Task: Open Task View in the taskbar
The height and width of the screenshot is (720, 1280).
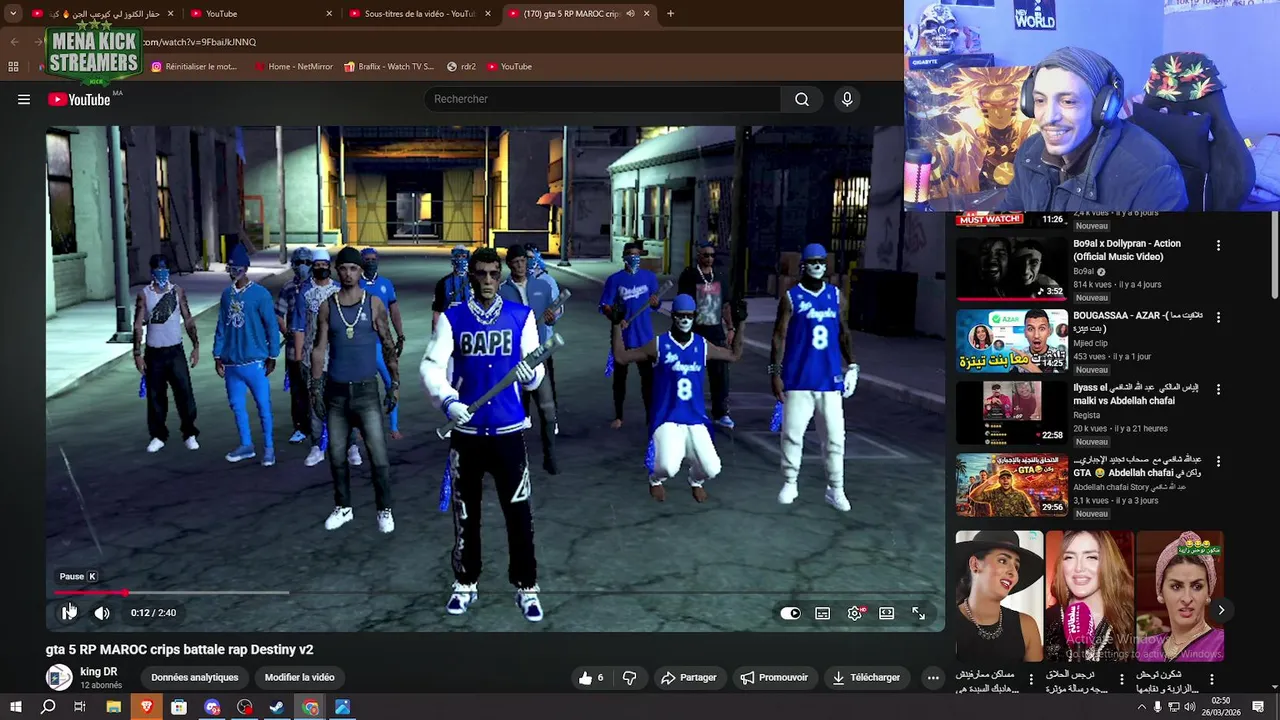Action: [80, 707]
